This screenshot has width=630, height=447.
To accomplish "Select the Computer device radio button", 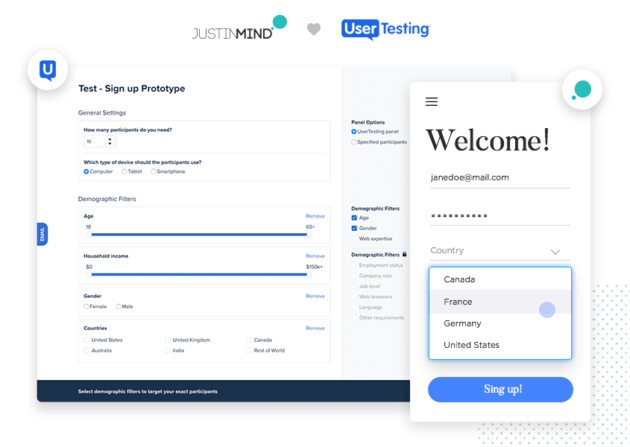I will click(x=86, y=171).
